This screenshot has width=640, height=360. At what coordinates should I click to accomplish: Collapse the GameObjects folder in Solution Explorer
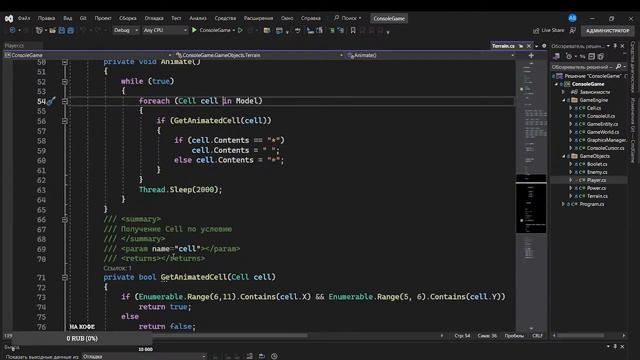(564, 156)
